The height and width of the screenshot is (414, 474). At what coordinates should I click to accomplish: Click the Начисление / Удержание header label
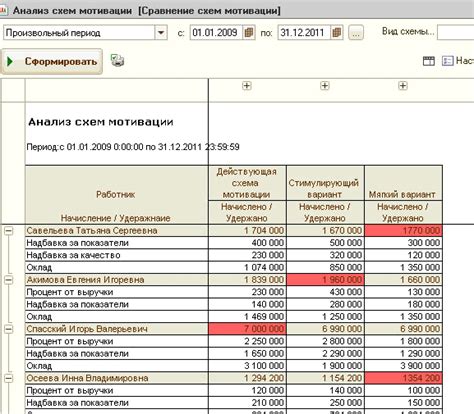(116, 218)
